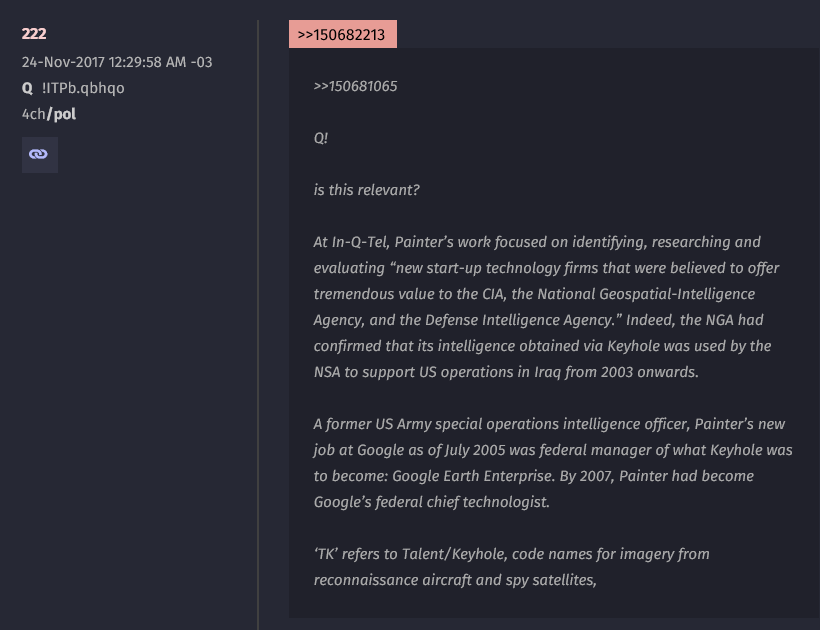The width and height of the screenshot is (820, 630).
Task: Open the 4ch/pol board label
Action: point(49,114)
